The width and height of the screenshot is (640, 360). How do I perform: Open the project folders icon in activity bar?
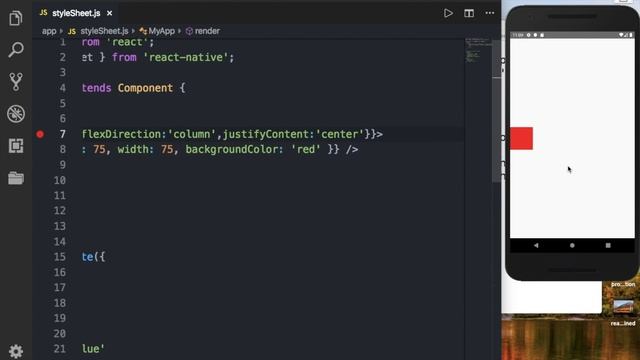(16, 178)
